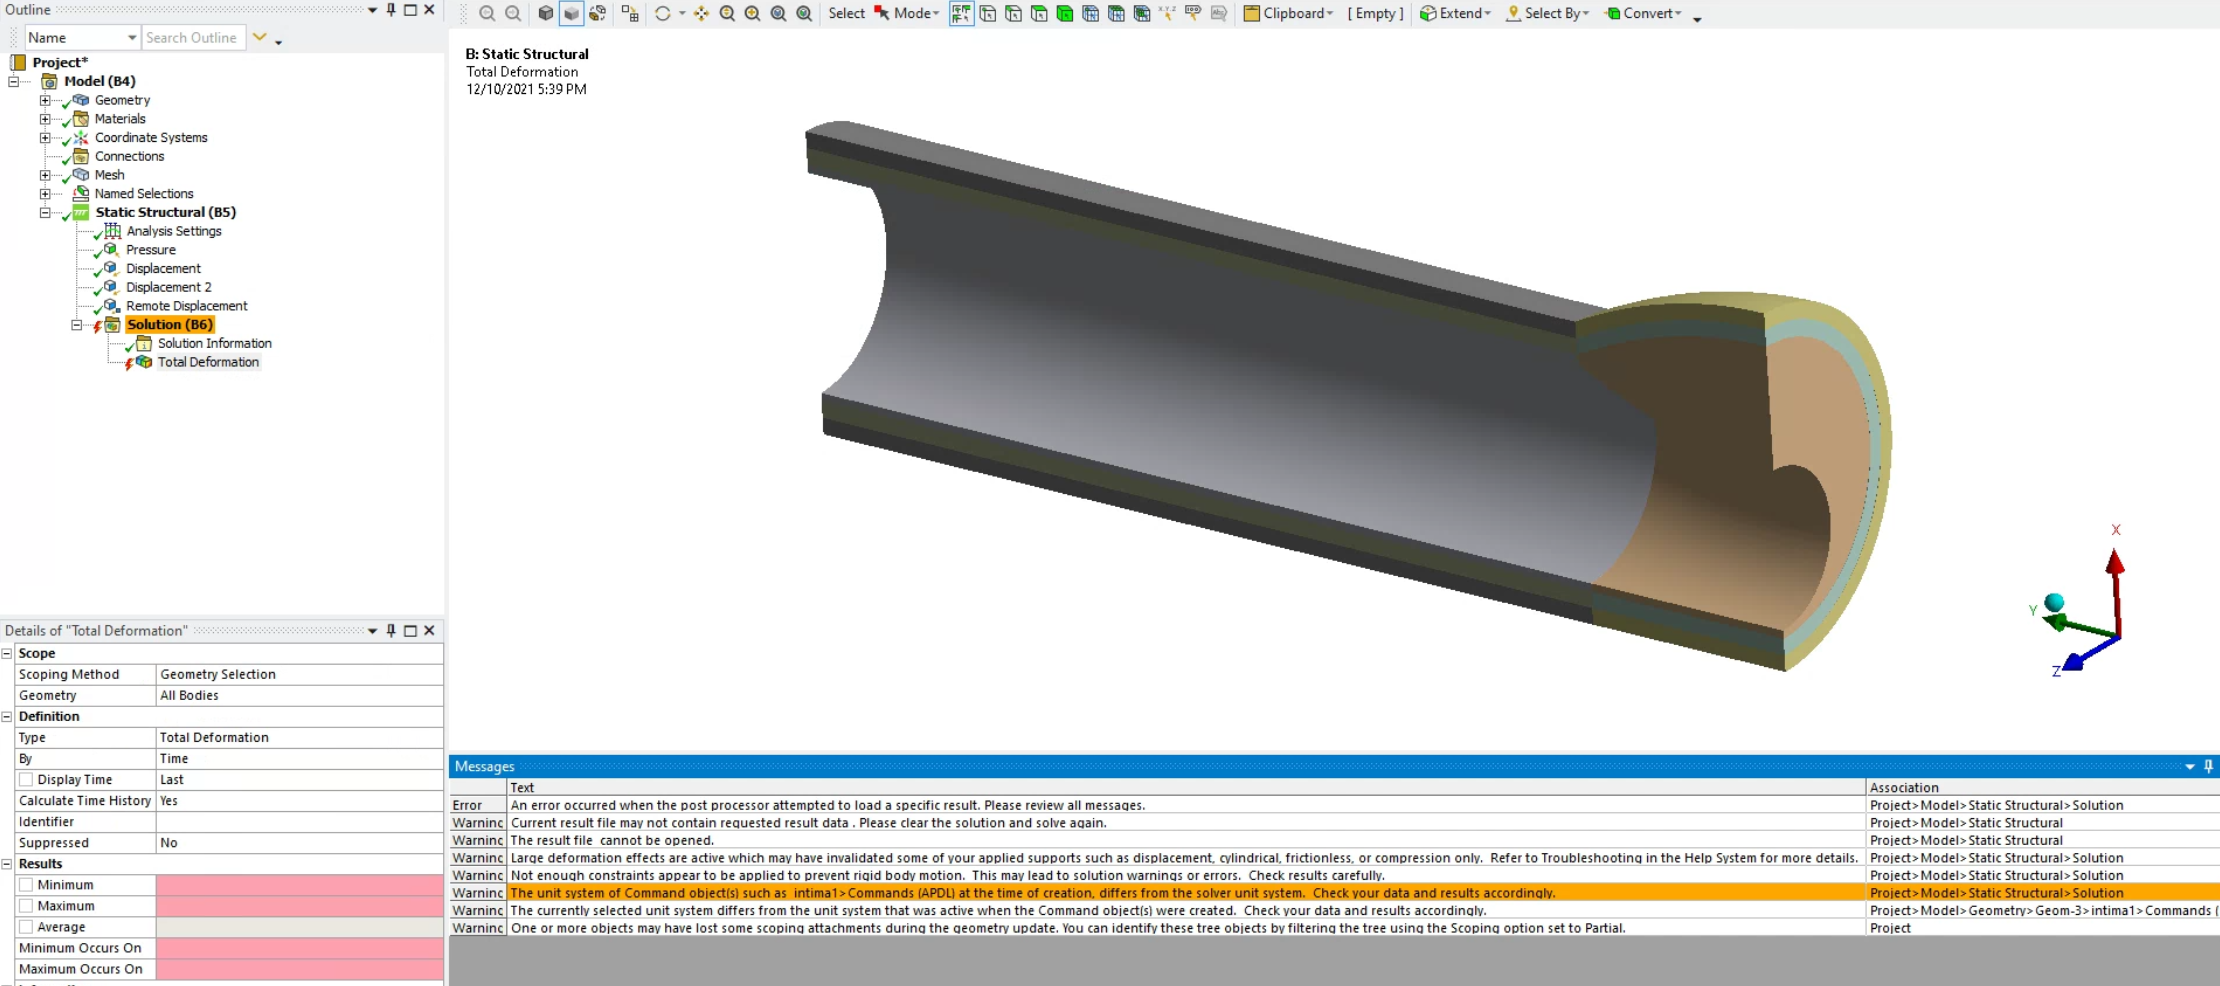The image size is (2220, 986).
Task: Pin the Outline panel
Action: tap(391, 10)
